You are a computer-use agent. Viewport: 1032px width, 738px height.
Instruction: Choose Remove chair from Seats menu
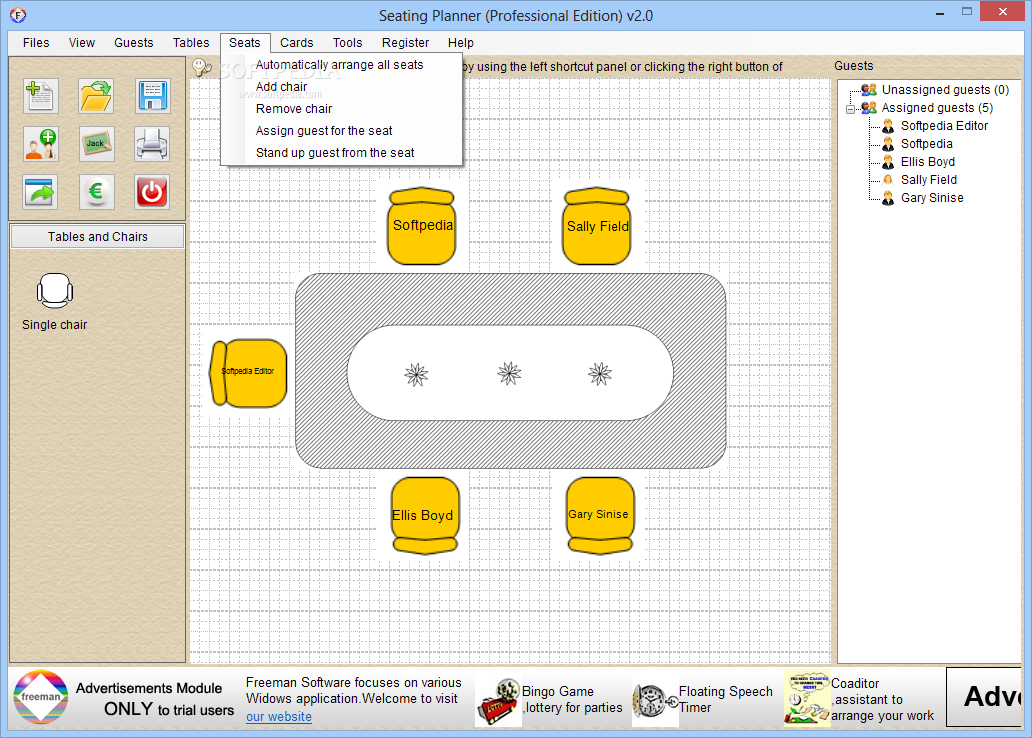[342, 109]
